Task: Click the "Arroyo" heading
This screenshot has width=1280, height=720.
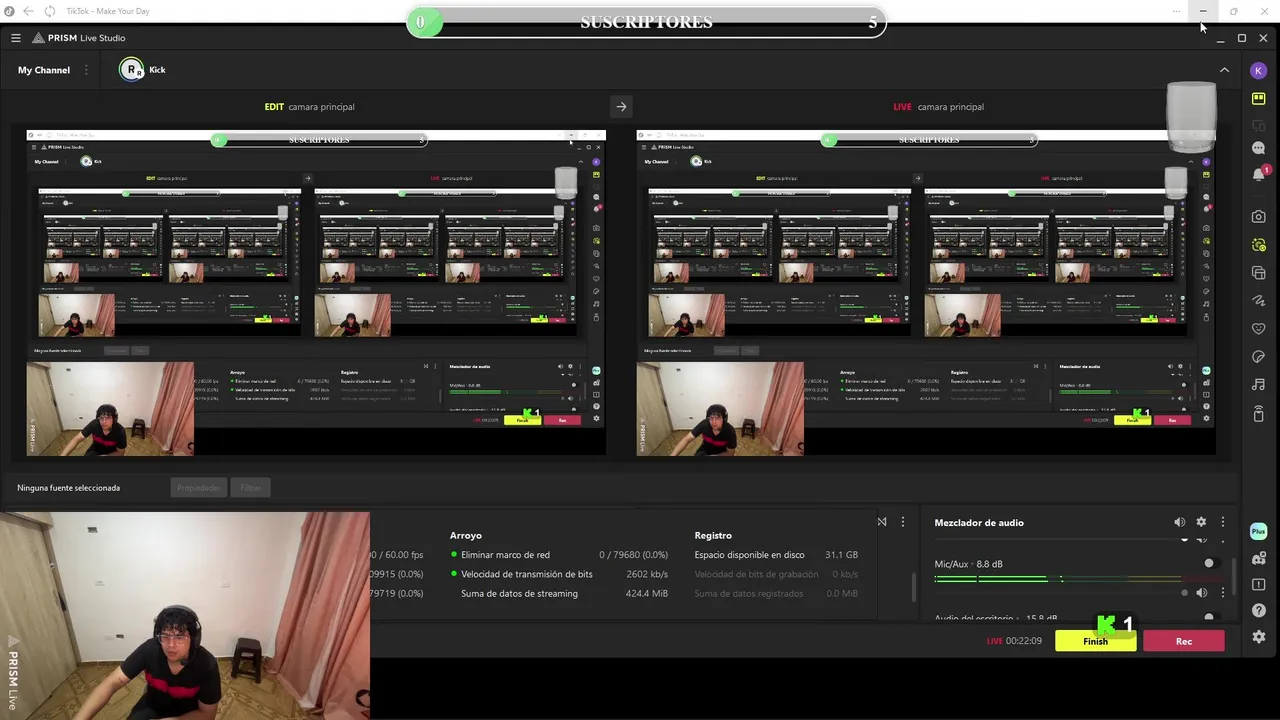Action: click(x=466, y=536)
